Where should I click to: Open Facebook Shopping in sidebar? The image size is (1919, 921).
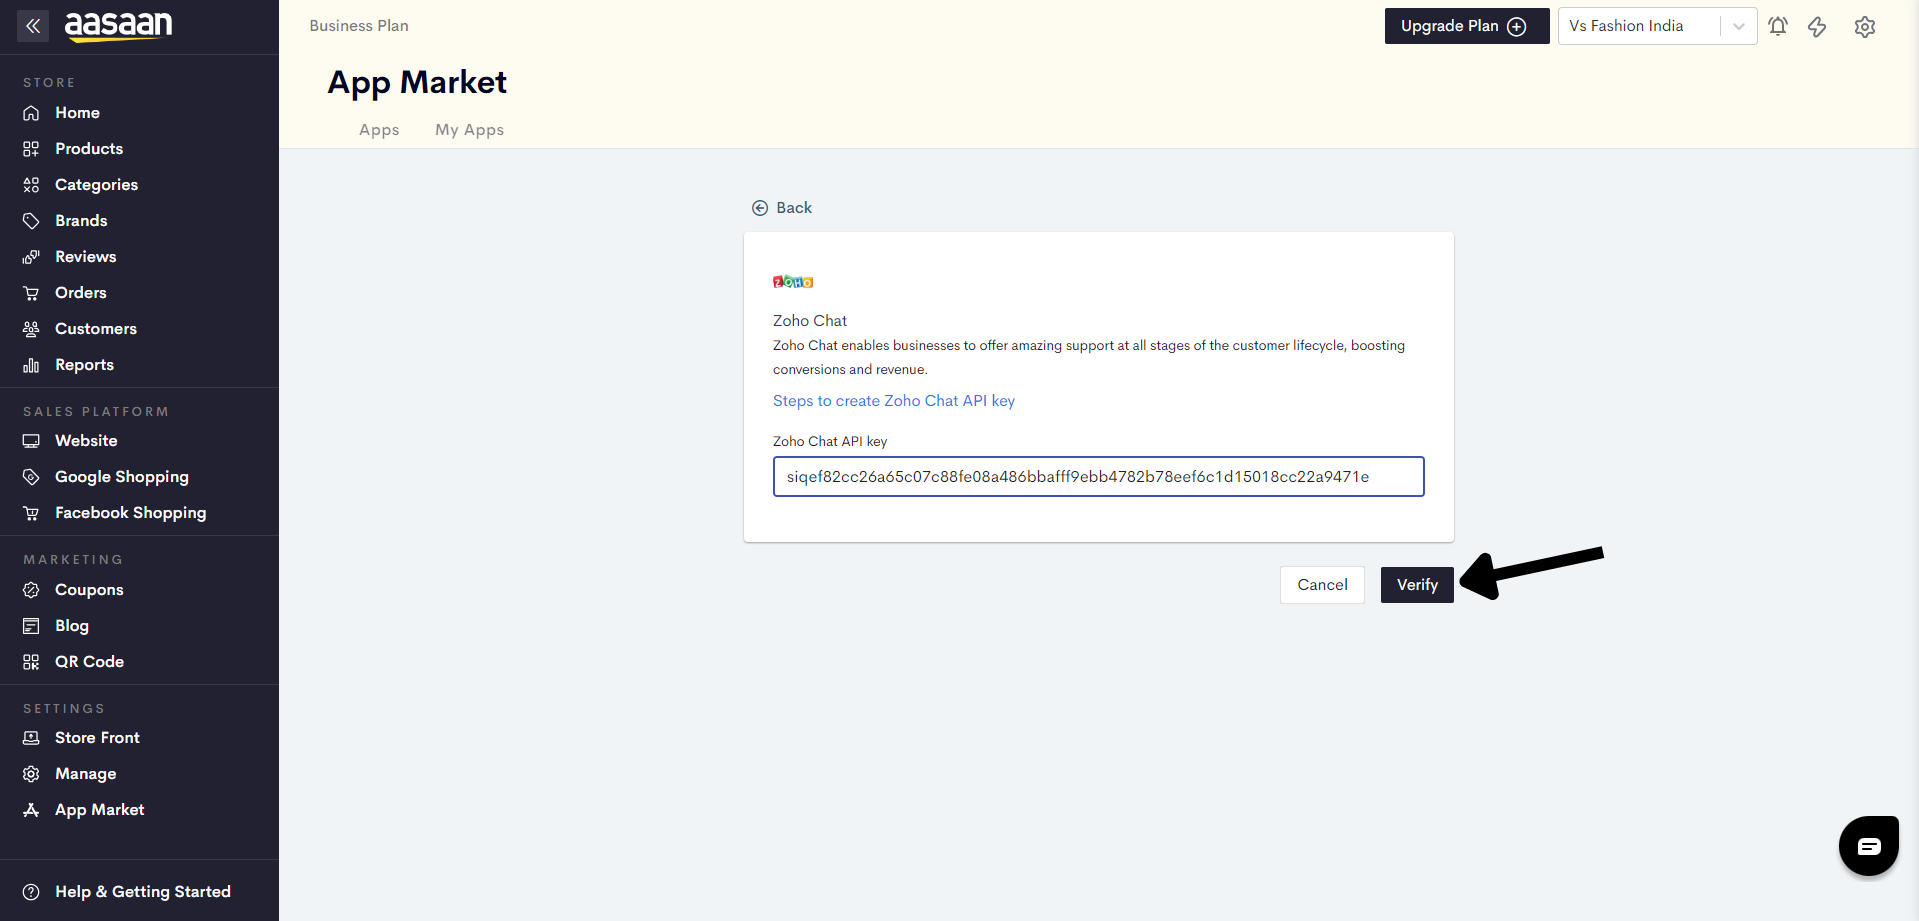coord(131,513)
